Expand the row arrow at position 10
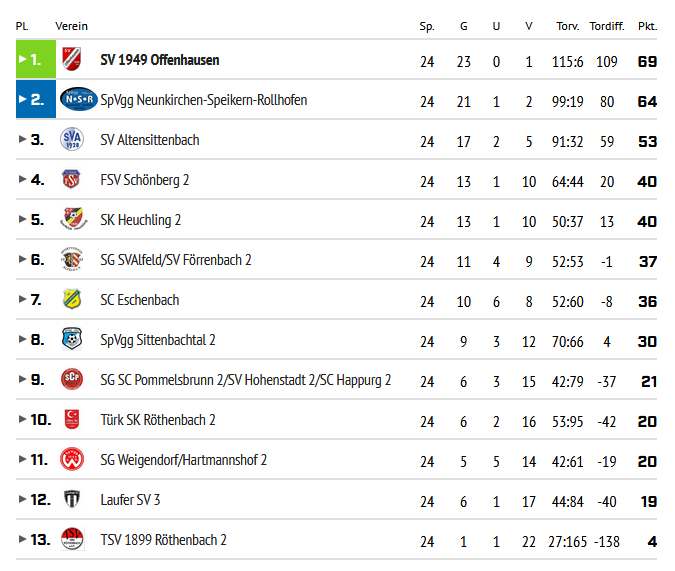Viewport: 675px width, 571px height. (x=23, y=419)
